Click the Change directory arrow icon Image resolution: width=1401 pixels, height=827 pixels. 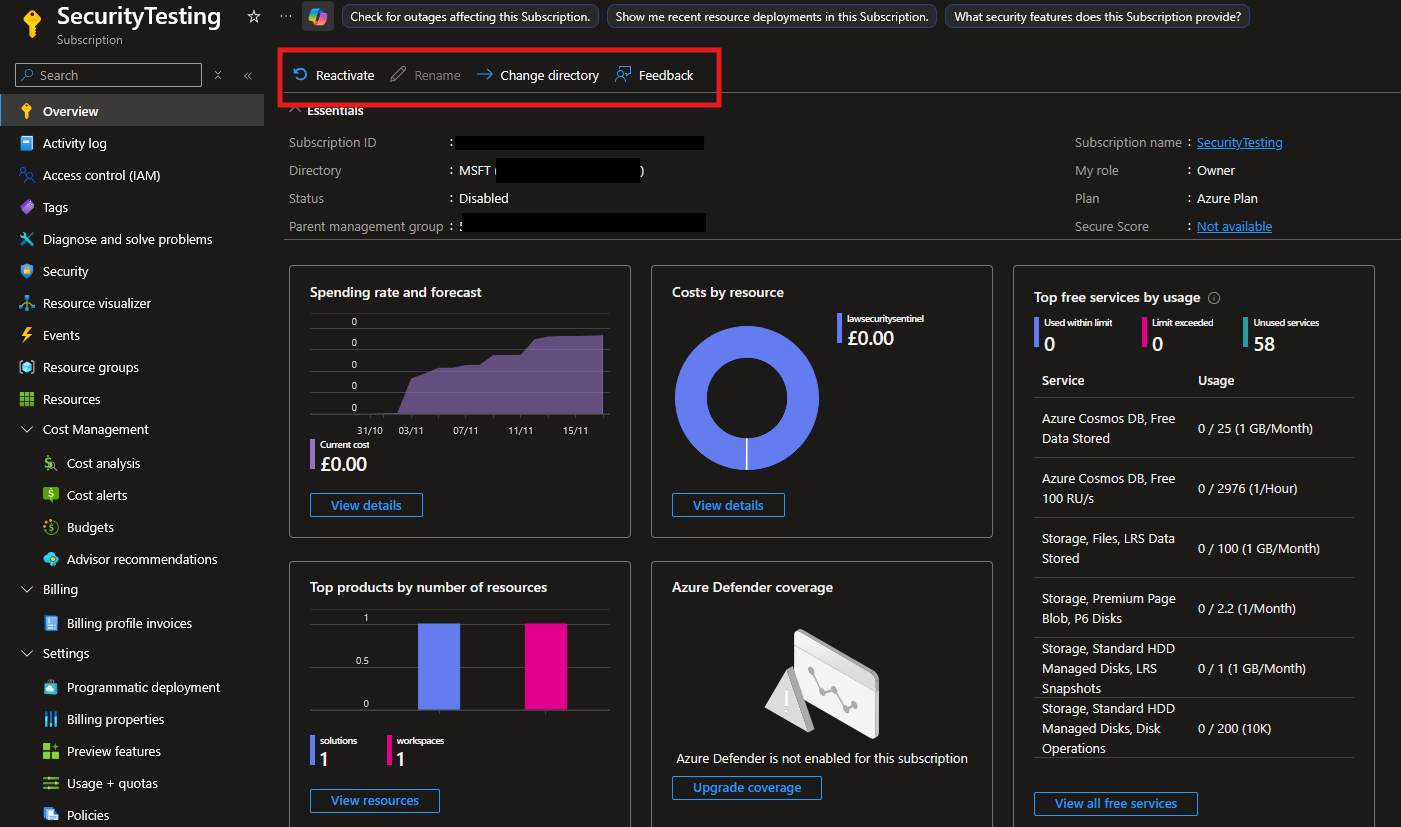484,75
